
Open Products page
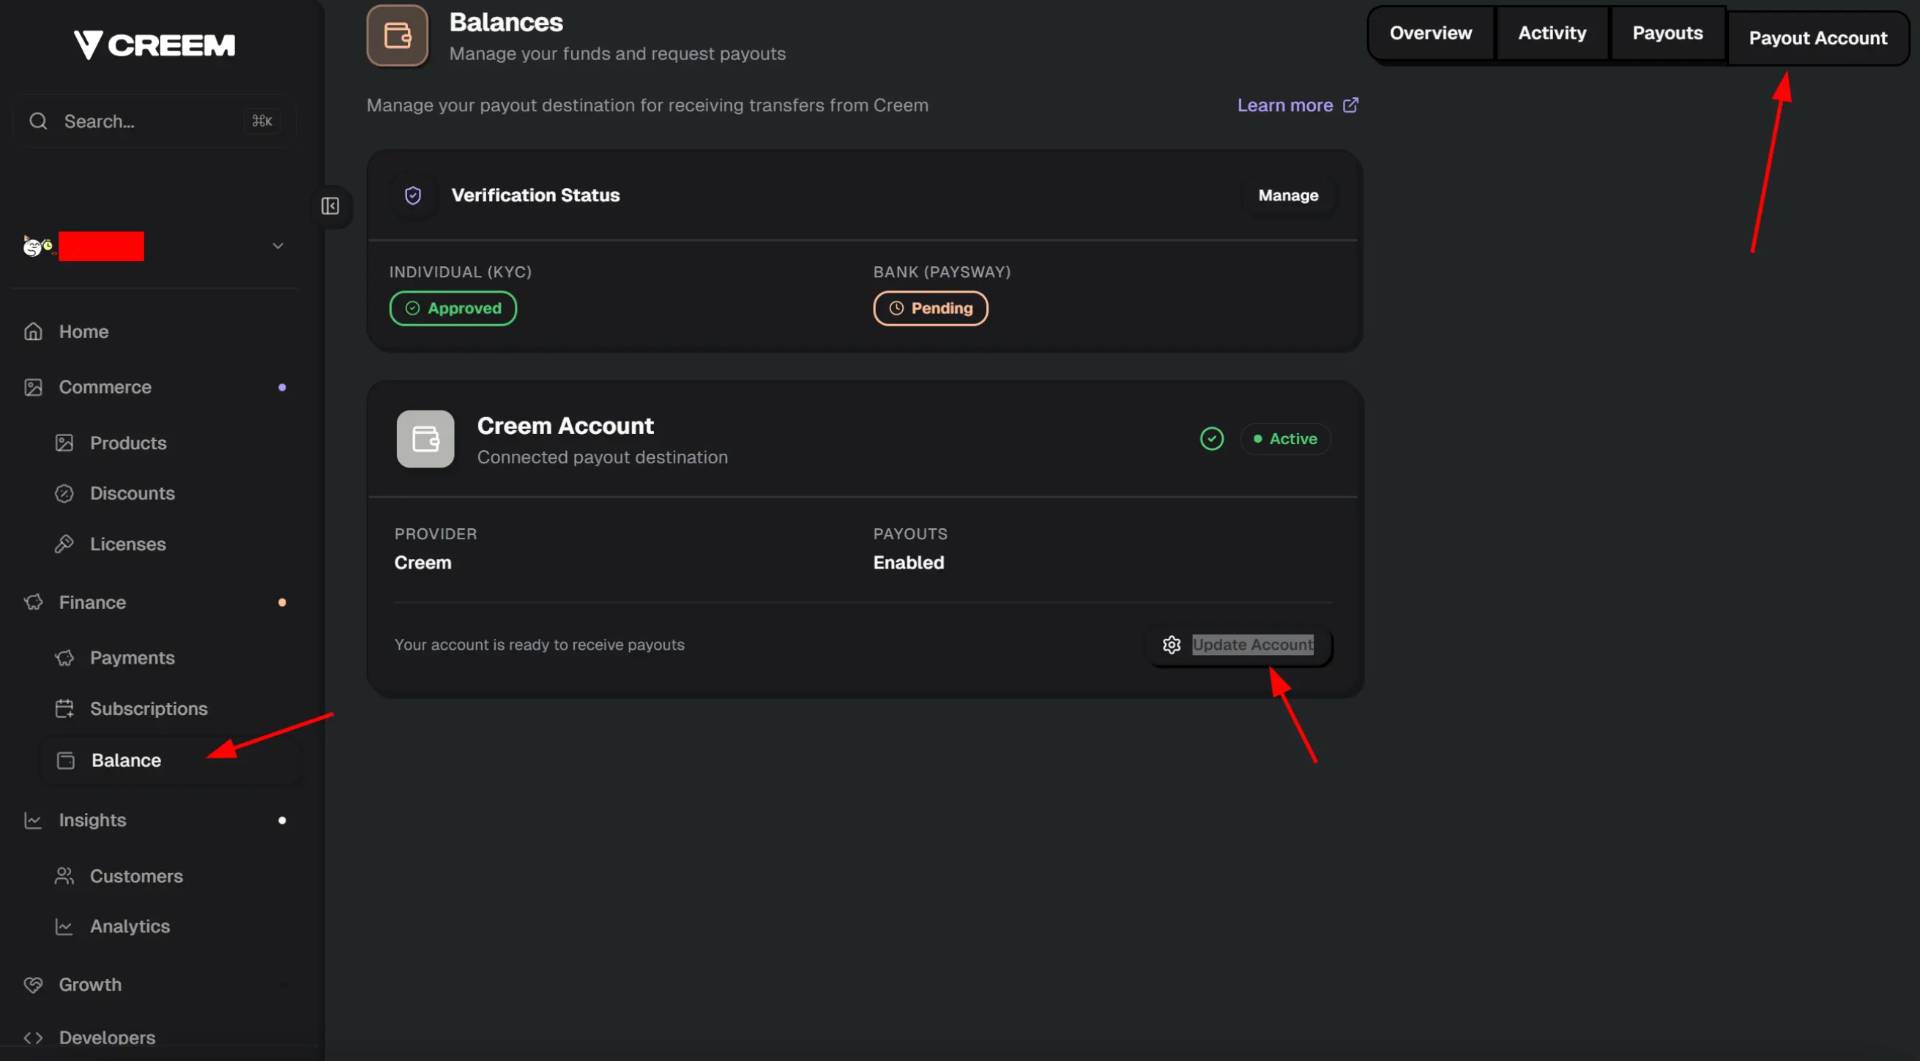click(128, 443)
